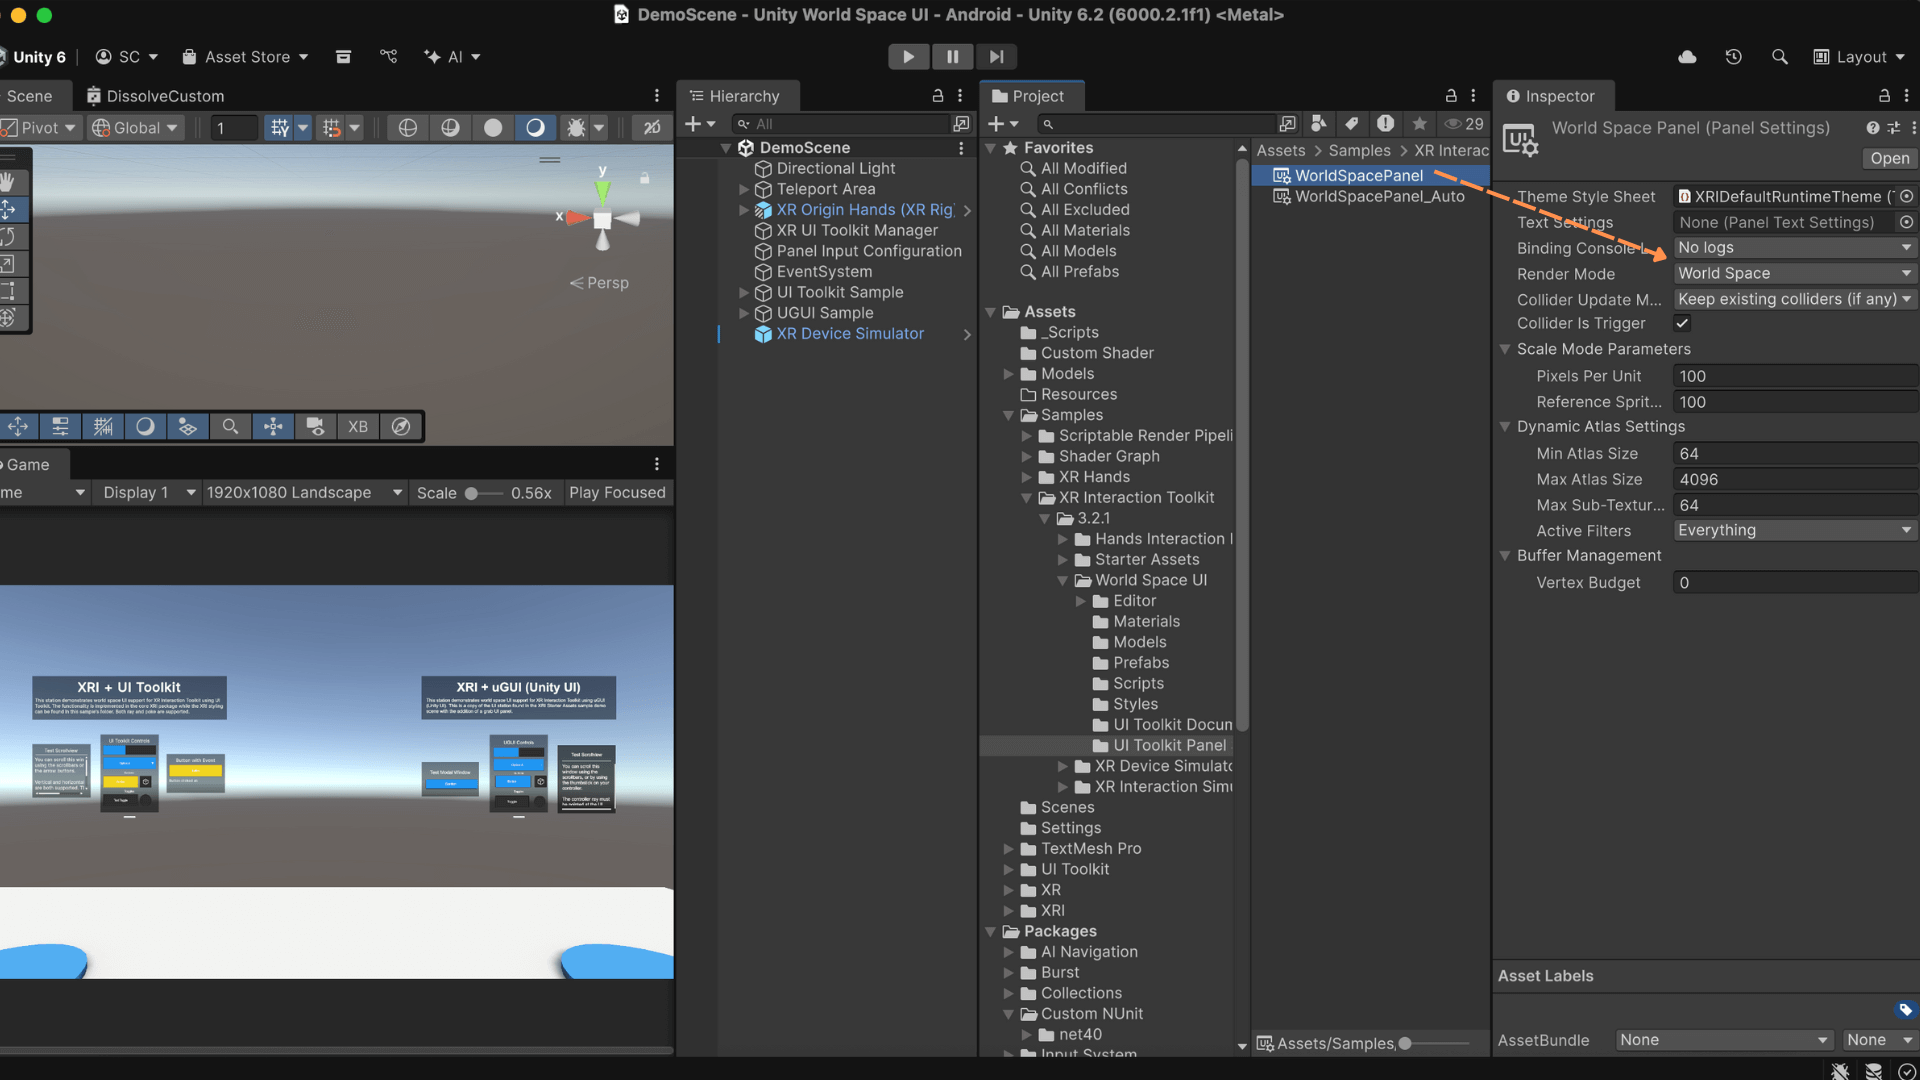Click the debug draw mode bug icon
This screenshot has width=1920, height=1080.
576,127
